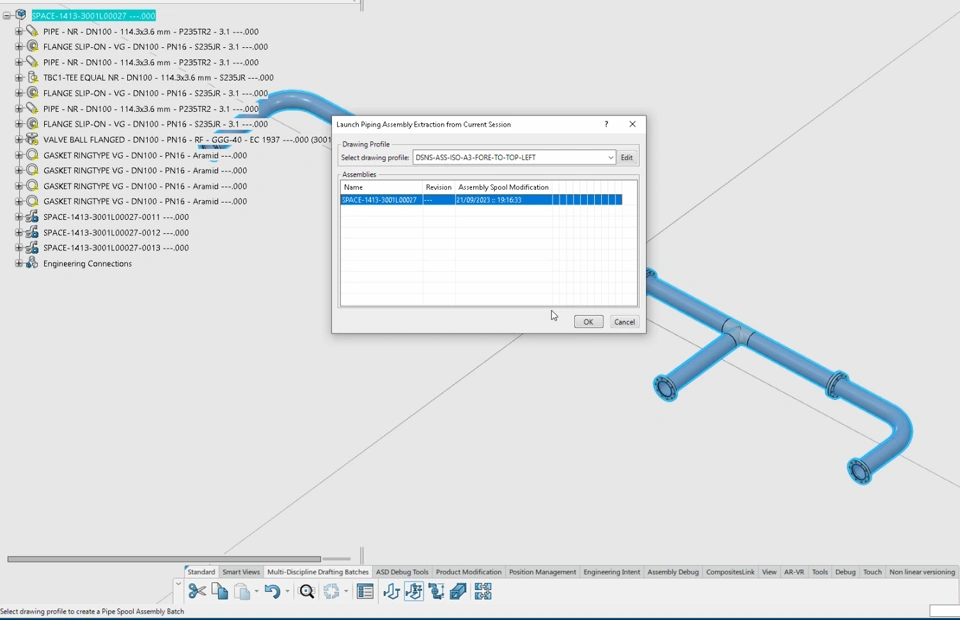Viewport: 960px width, 620px height.
Task: Click the root product icon SPACE-1413-3001L00027
Action: pos(21,15)
